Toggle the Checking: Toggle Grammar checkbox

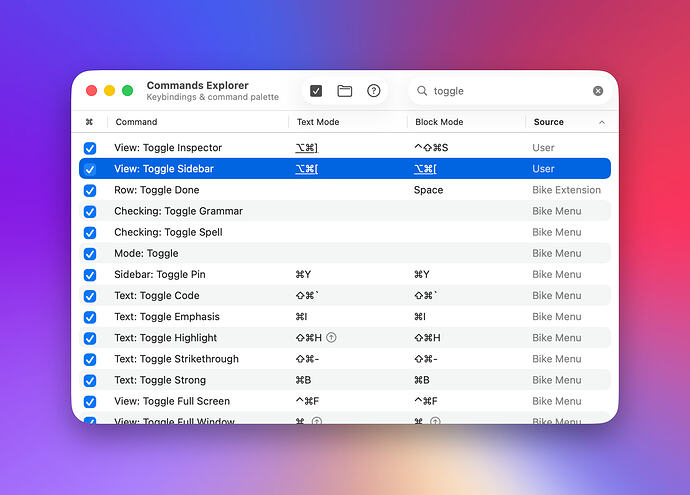point(90,212)
